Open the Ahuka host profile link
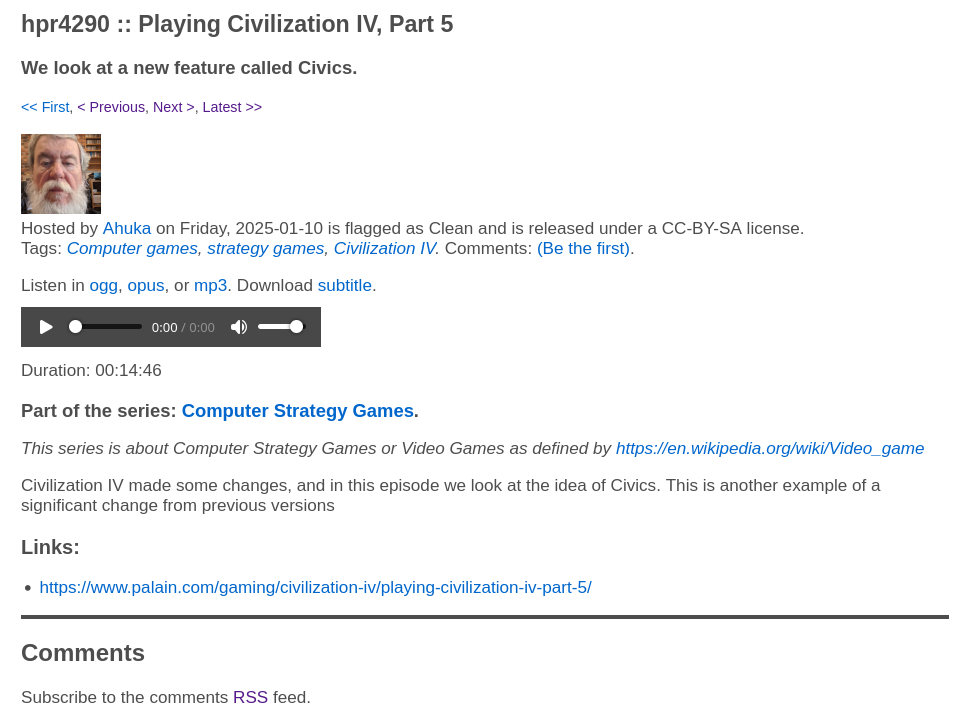The width and height of the screenshot is (971, 712). coord(127,228)
